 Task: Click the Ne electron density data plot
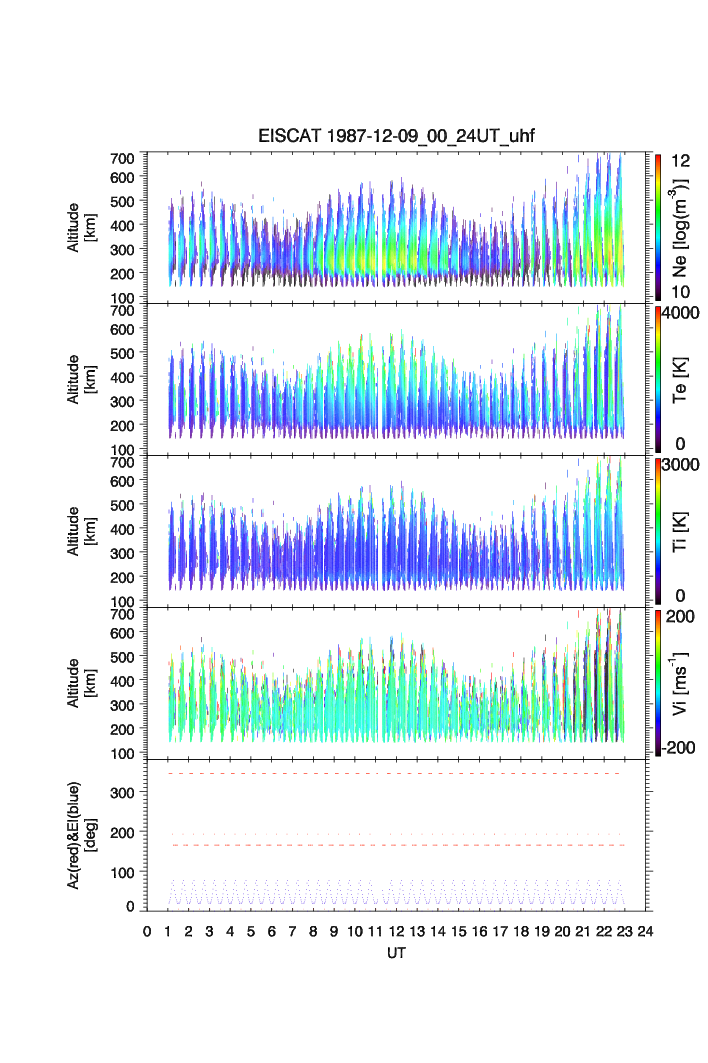tap(396, 227)
